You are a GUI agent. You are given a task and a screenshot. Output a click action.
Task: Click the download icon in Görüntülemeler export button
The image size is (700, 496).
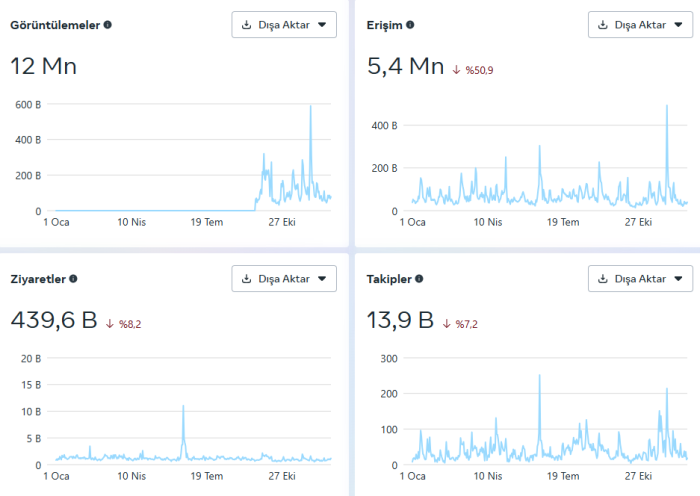[246, 25]
